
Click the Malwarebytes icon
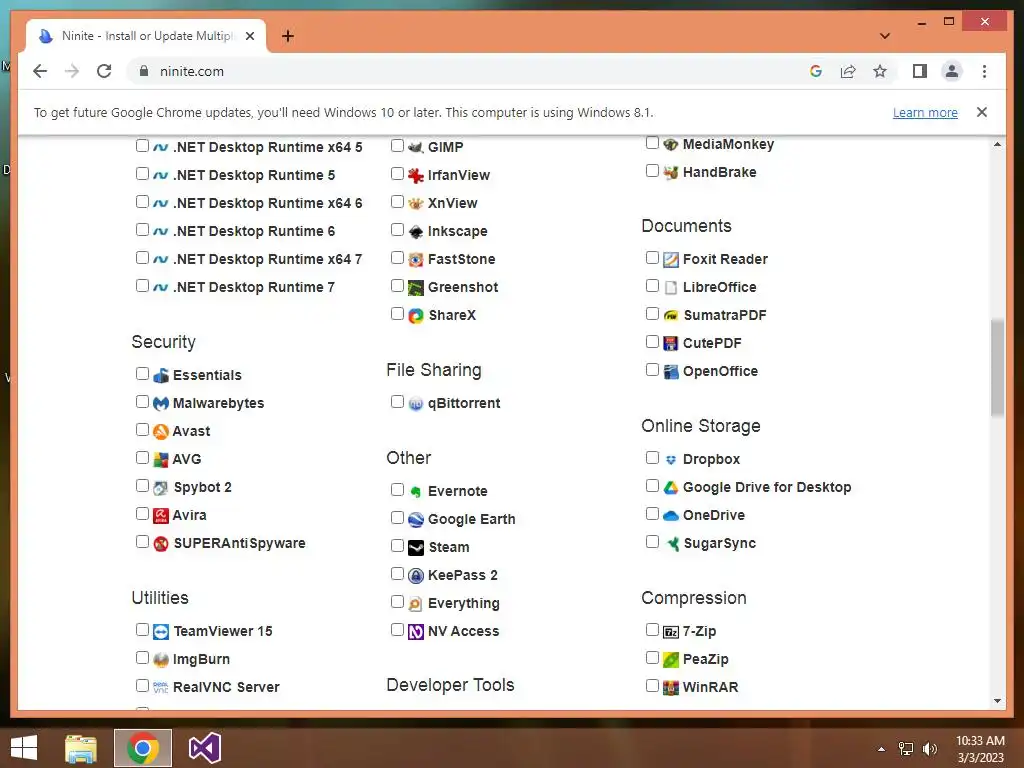click(161, 404)
